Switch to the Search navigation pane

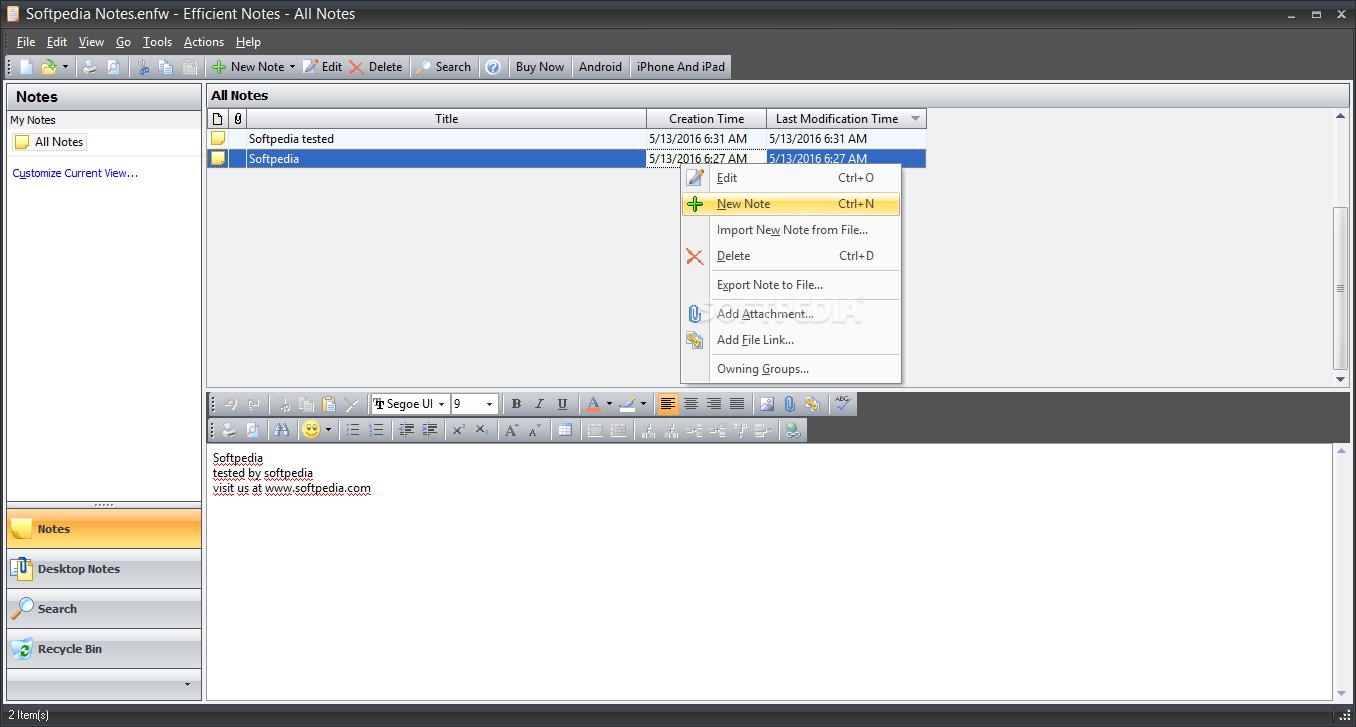tap(104, 609)
